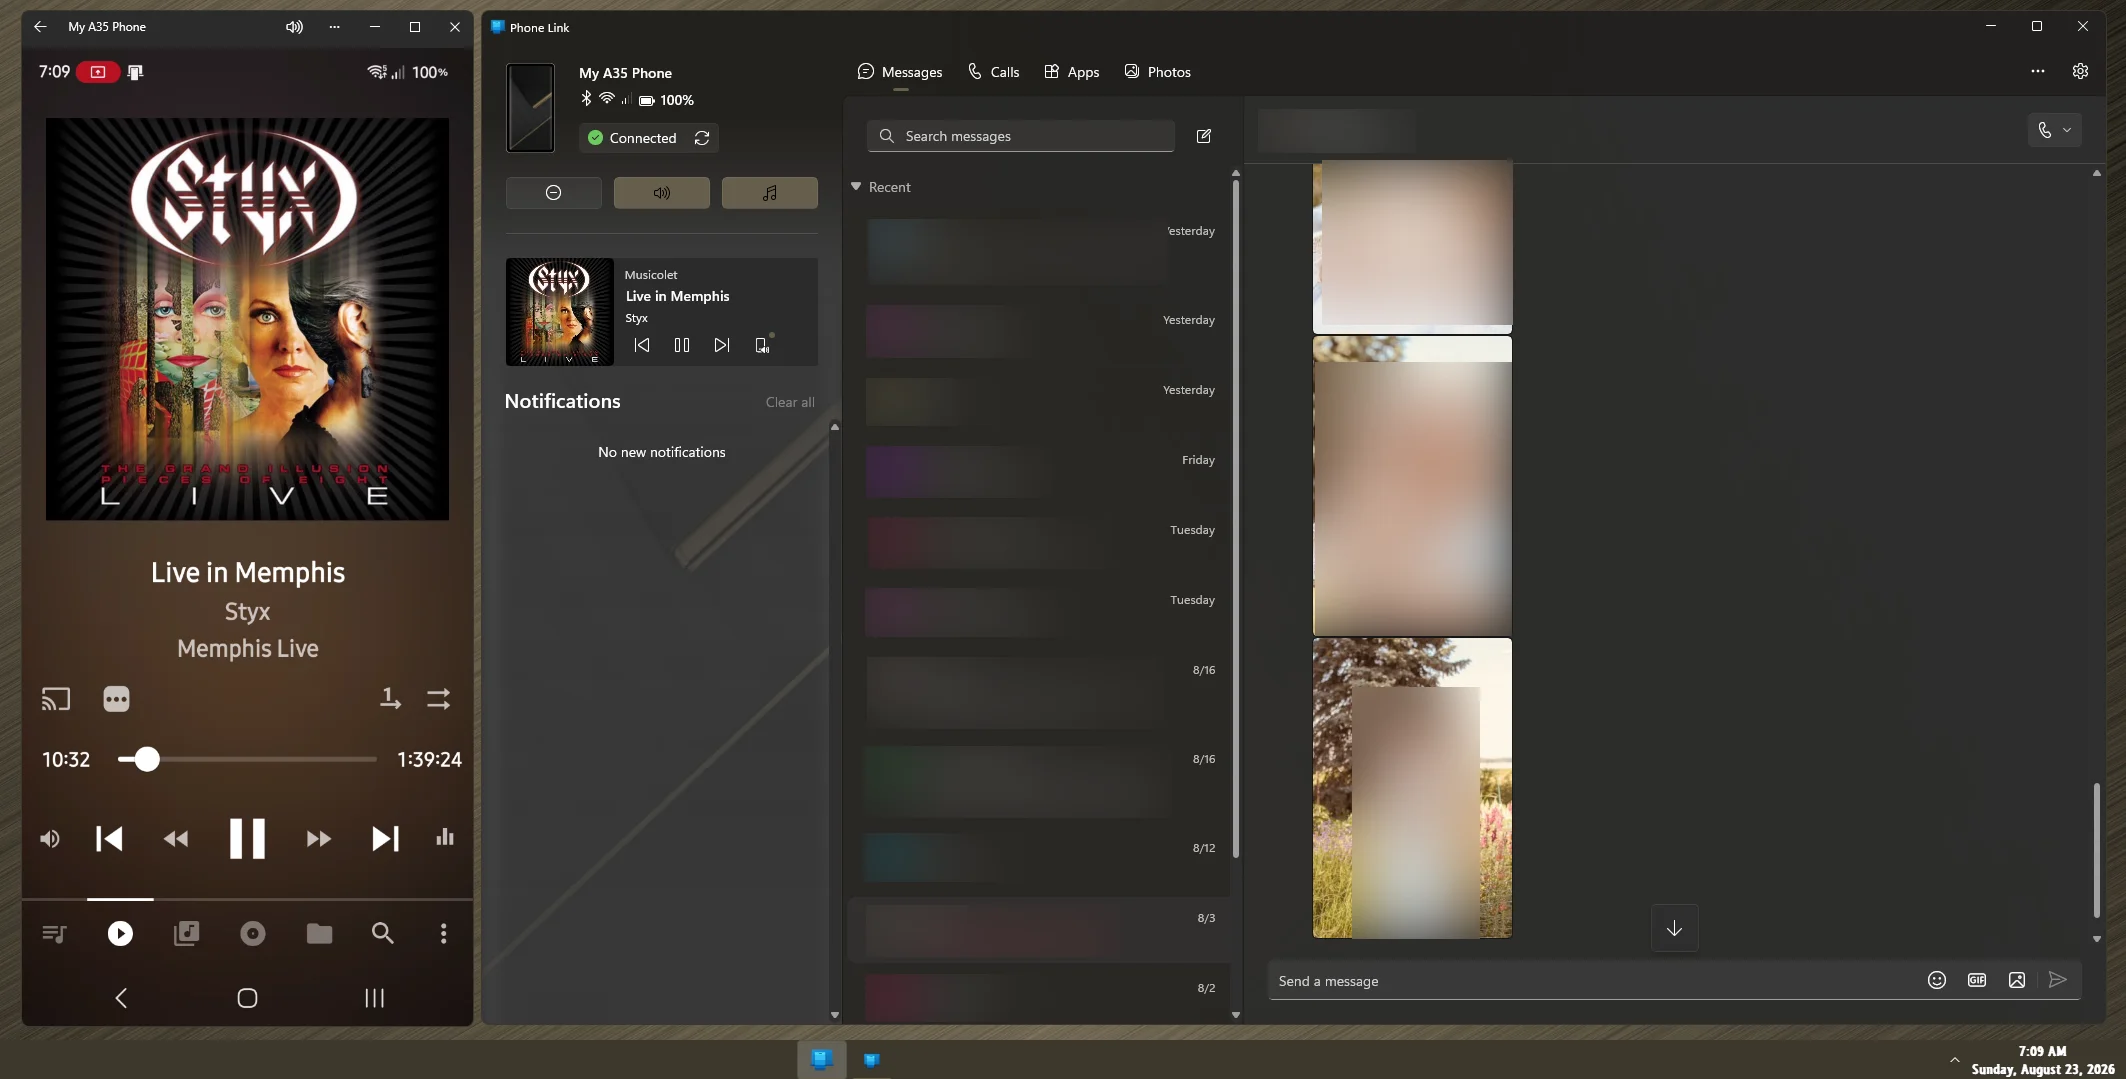Show hidden icons in the system tray

(x=1954, y=1060)
